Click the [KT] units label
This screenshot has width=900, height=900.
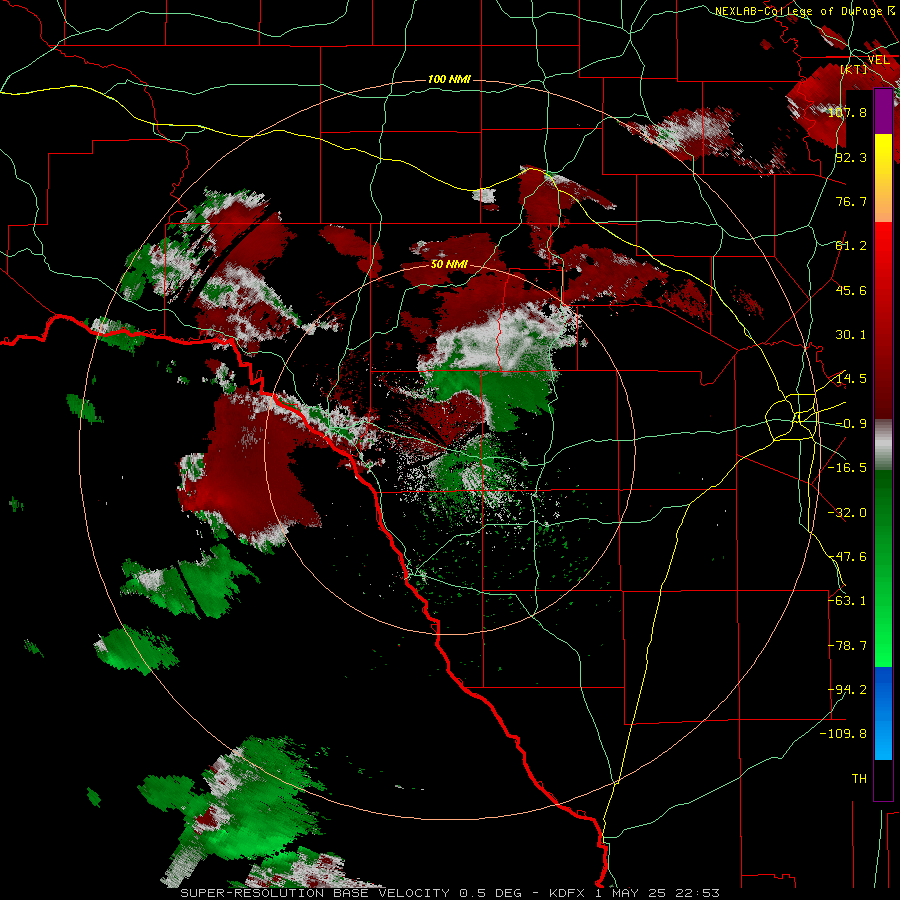854,69
